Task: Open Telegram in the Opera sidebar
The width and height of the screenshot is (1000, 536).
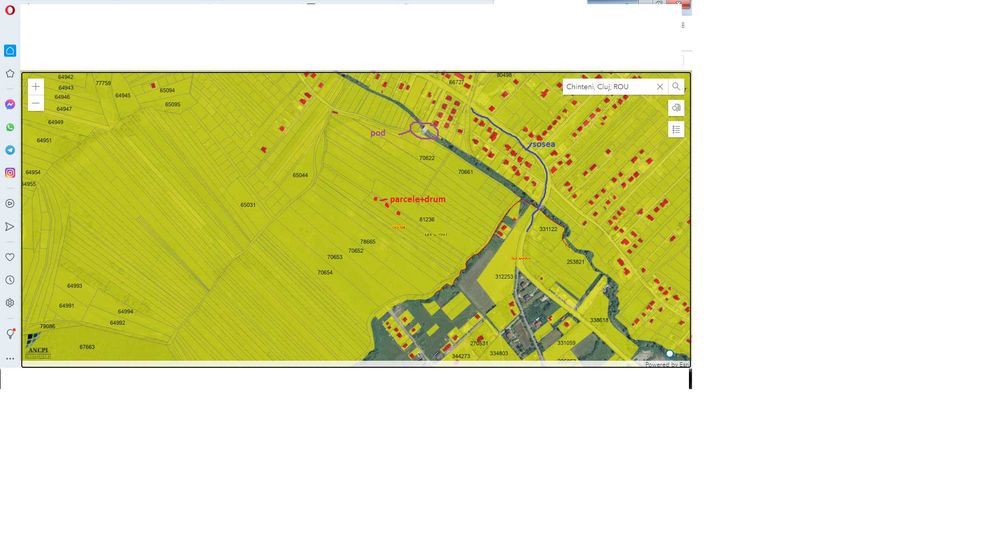Action: [x=10, y=150]
